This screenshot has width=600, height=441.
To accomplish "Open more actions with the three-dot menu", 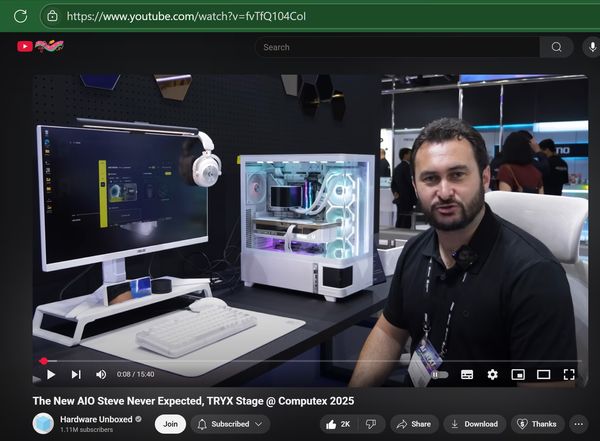I will tap(579, 424).
